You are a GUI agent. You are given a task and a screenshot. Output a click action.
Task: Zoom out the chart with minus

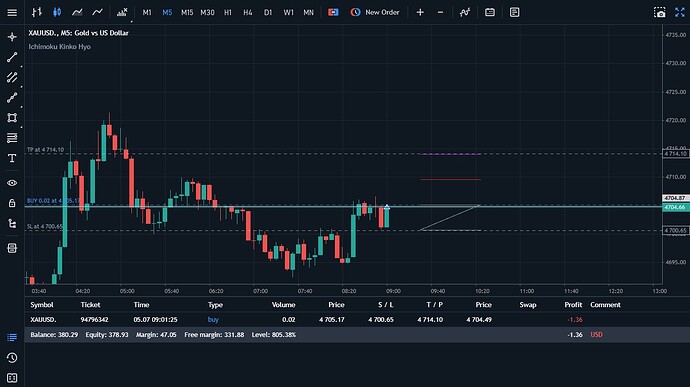pyautogui.click(x=440, y=12)
